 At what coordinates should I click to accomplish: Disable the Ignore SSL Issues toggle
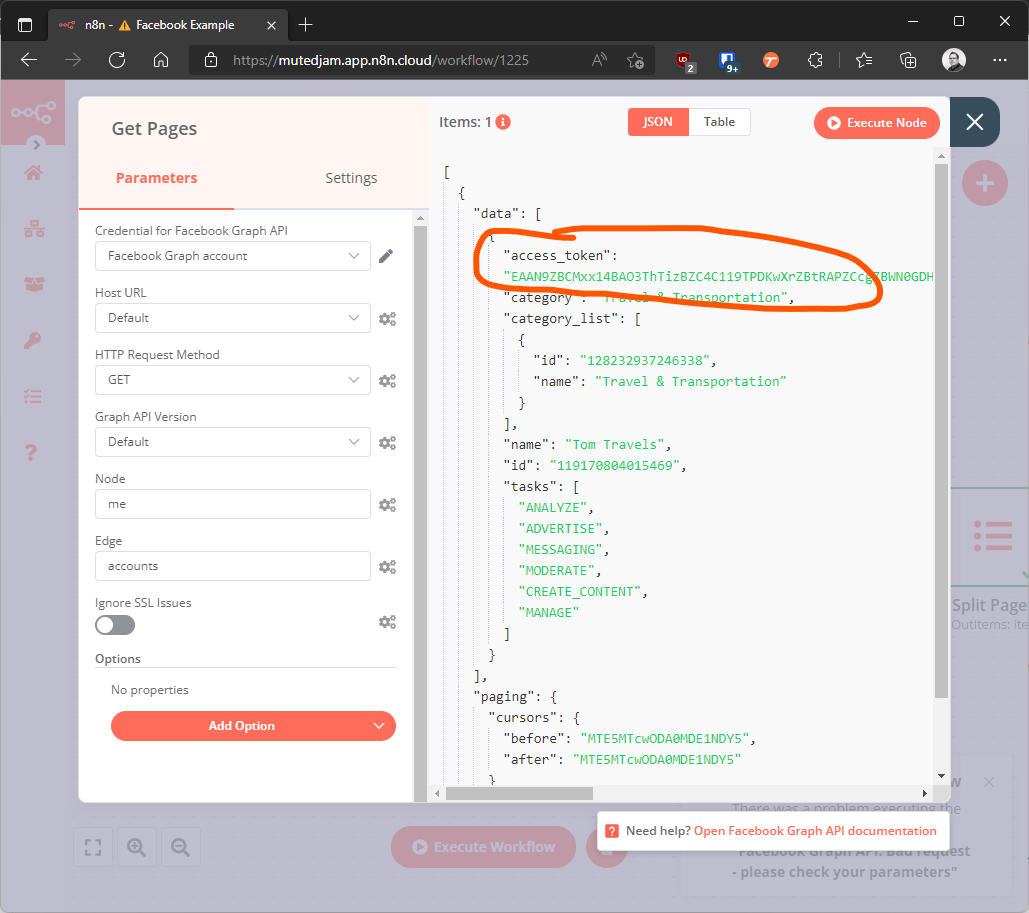114,624
